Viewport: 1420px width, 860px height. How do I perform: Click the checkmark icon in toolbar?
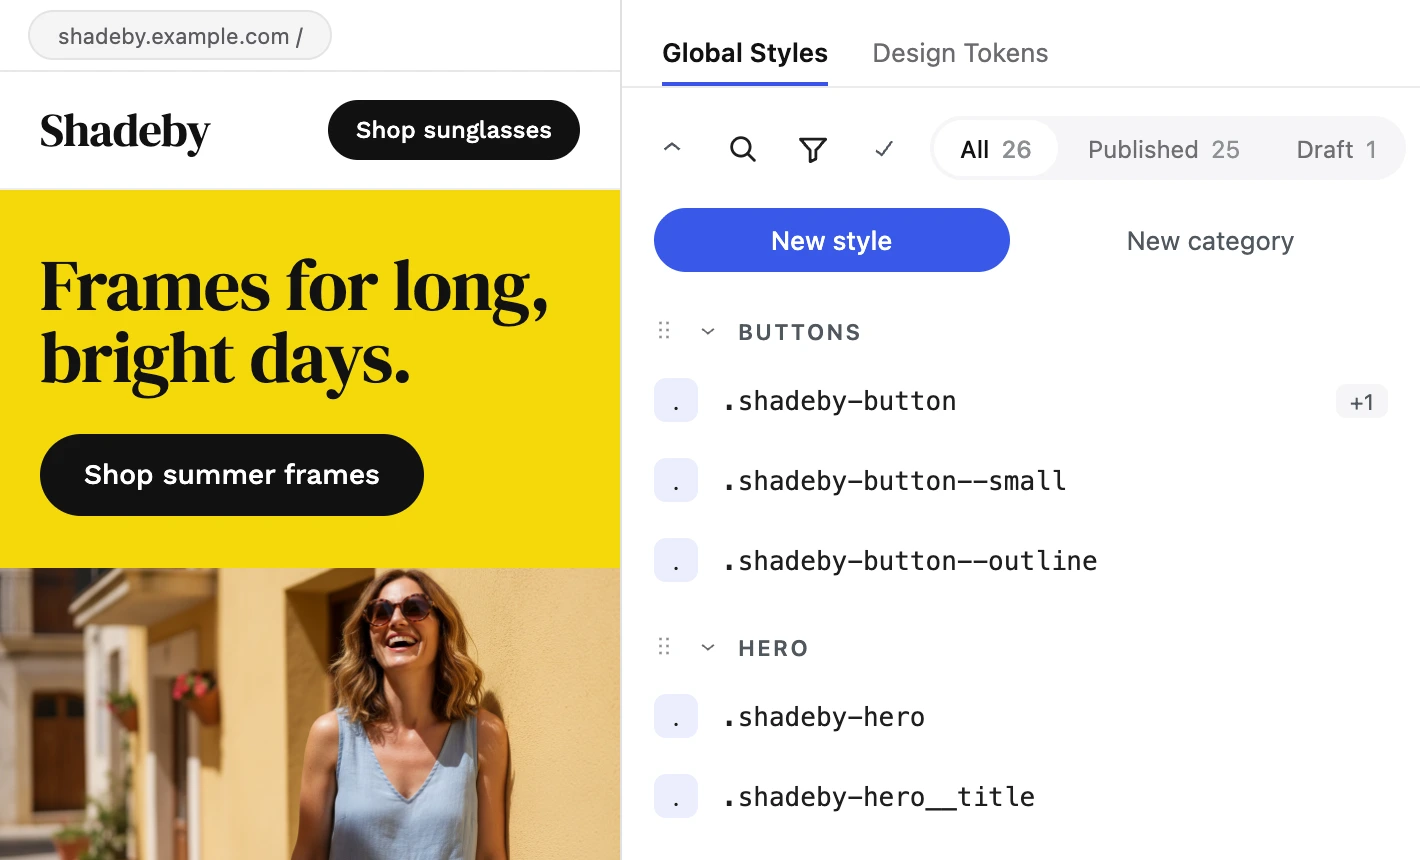pyautogui.click(x=884, y=149)
